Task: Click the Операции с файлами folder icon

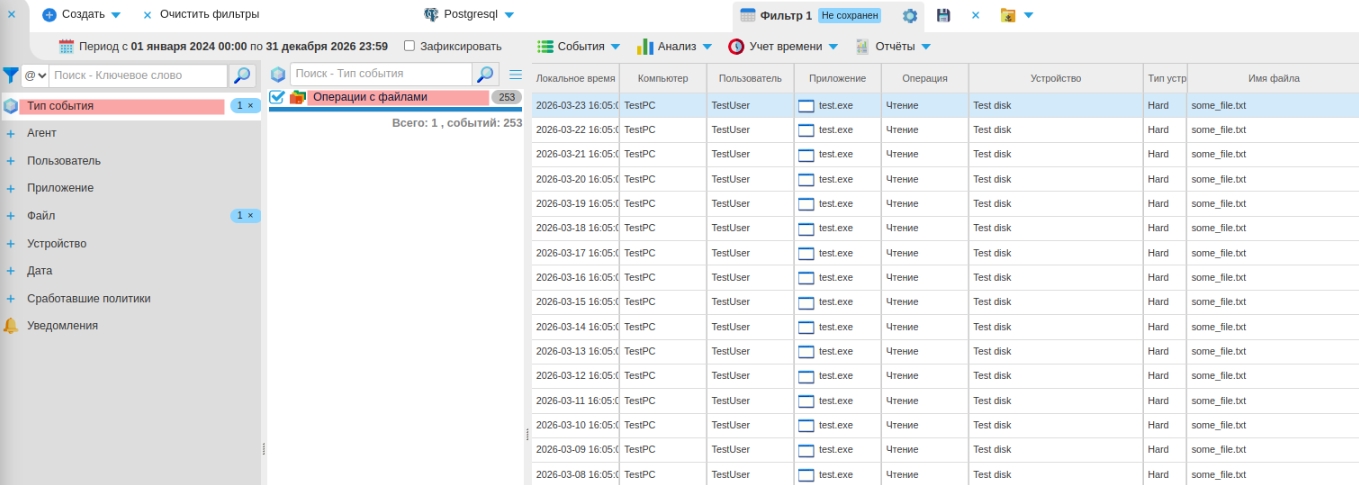Action: coord(297,97)
